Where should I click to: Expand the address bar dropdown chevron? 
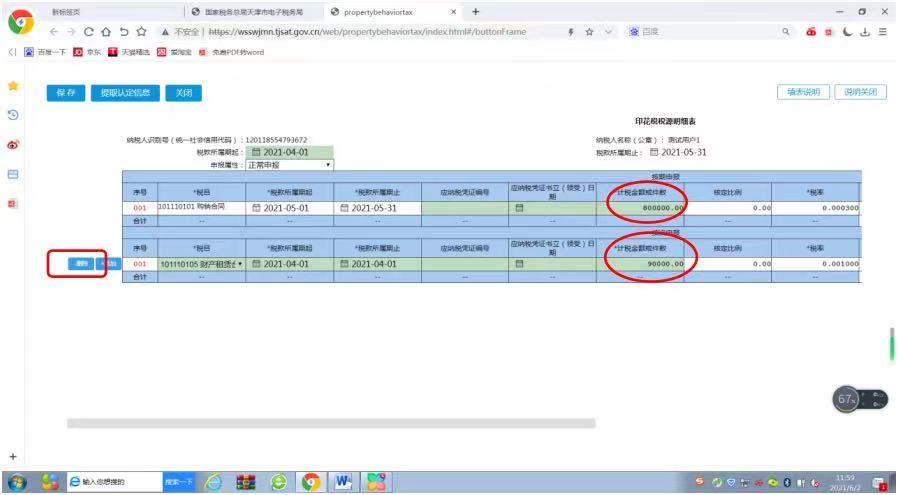click(608, 32)
